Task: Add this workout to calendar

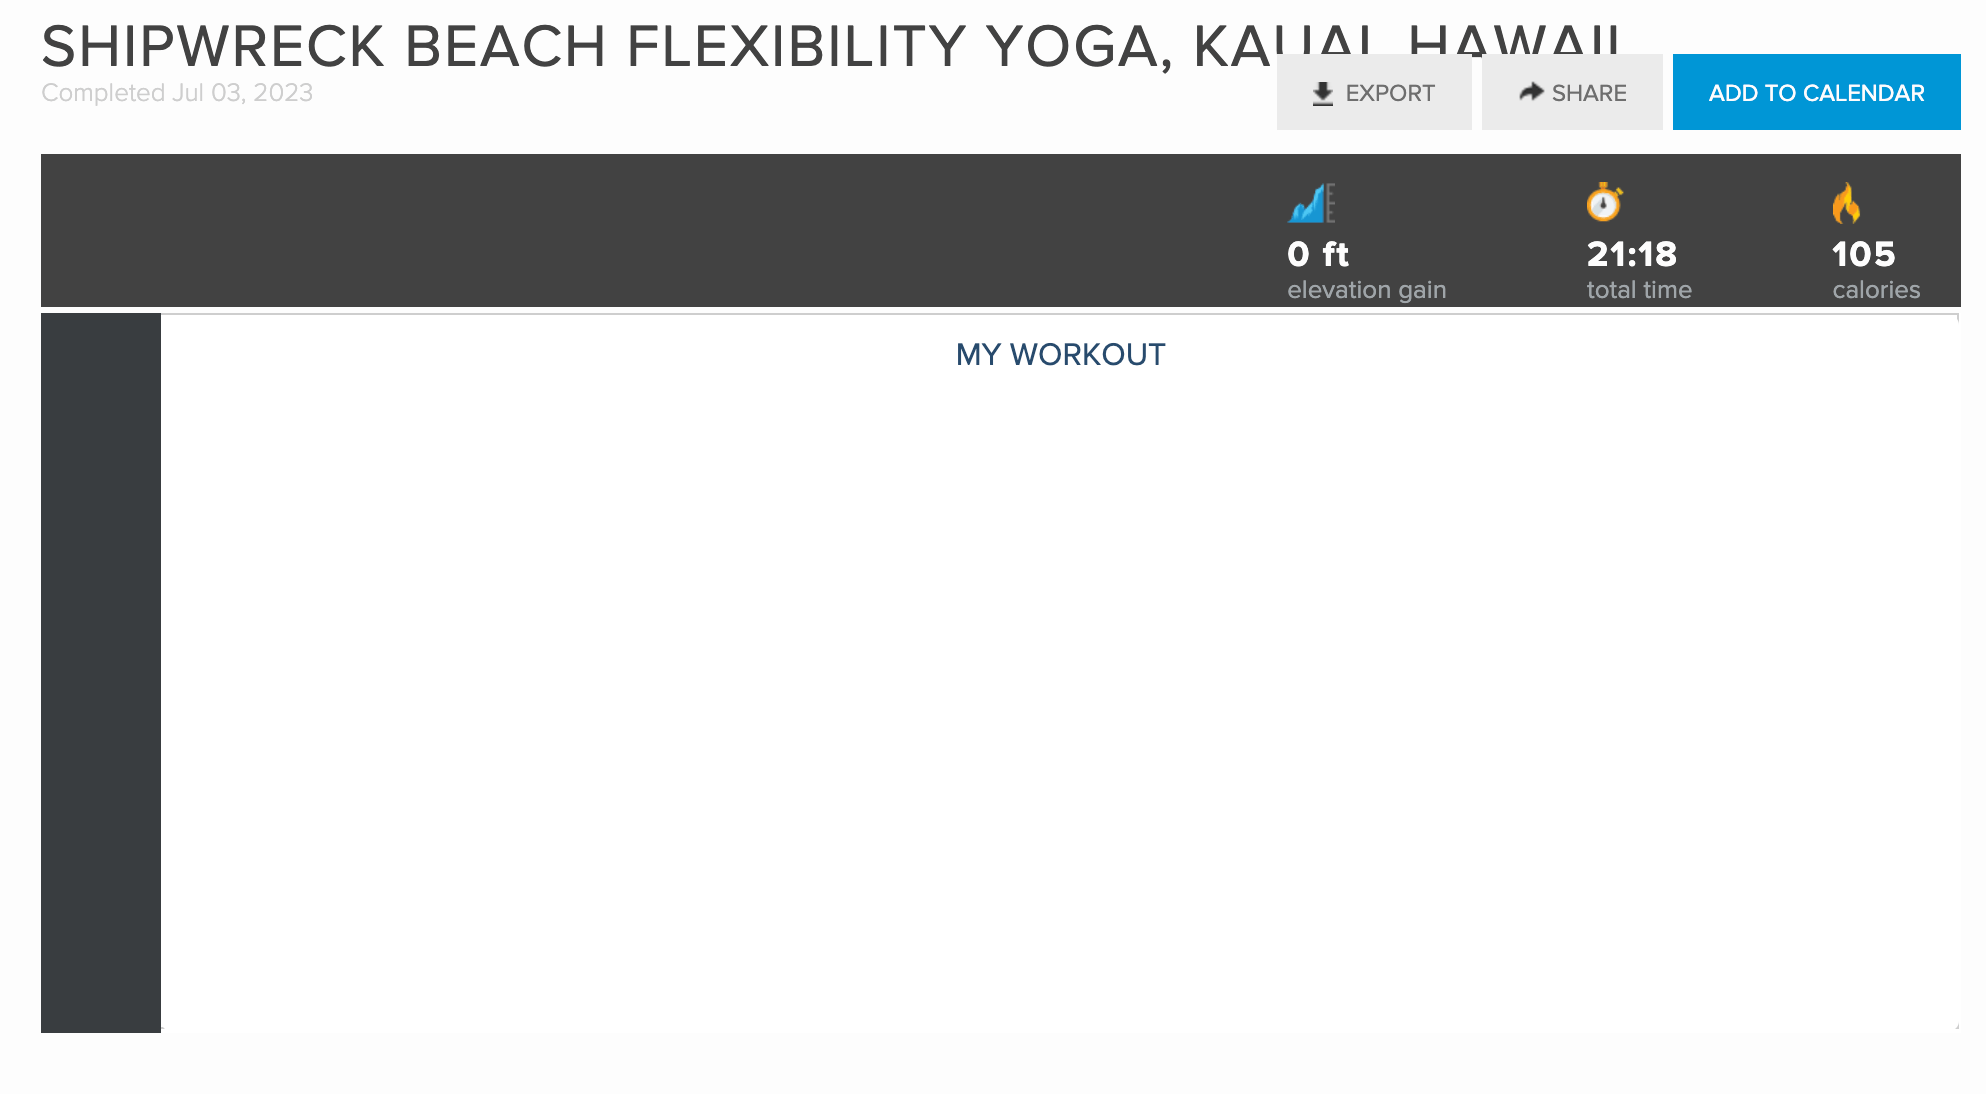Action: click(1816, 92)
